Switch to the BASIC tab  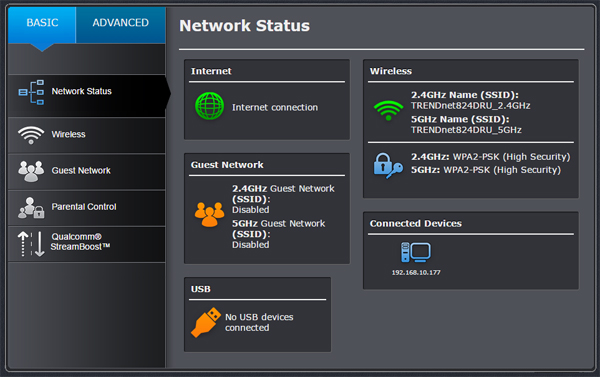pyautogui.click(x=42, y=25)
